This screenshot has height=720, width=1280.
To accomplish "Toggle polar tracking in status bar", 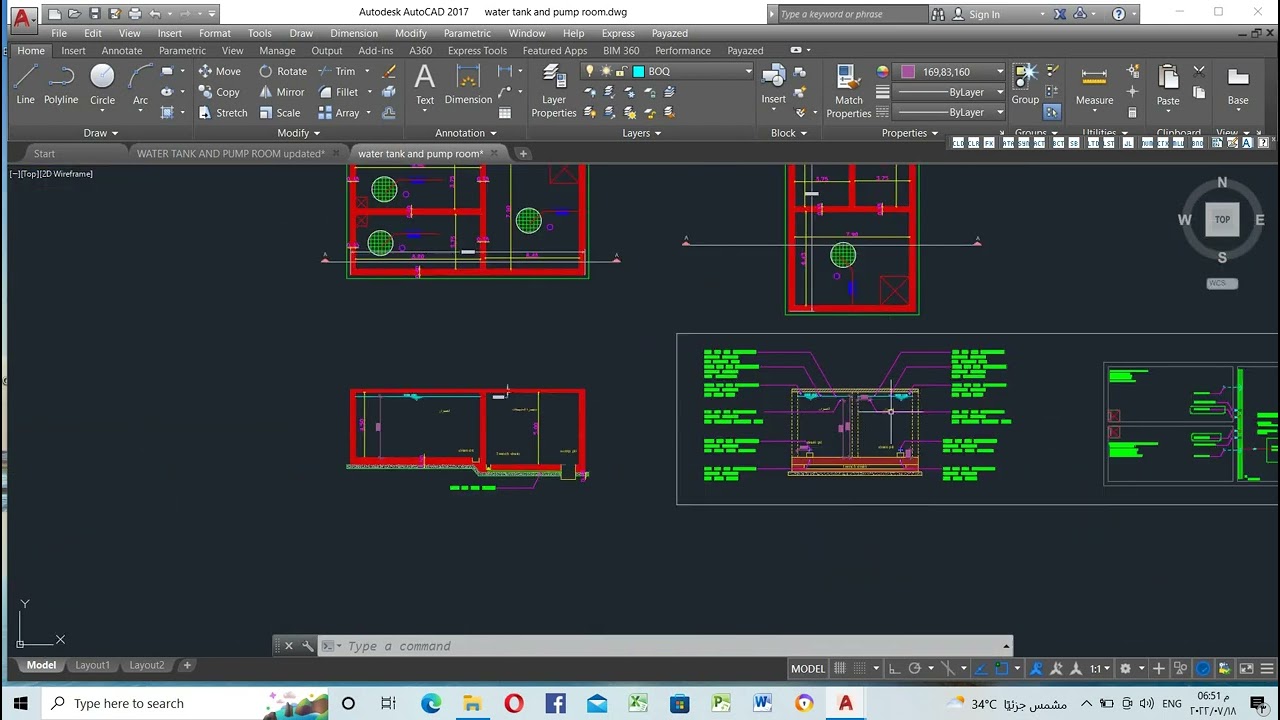I will coord(914,668).
